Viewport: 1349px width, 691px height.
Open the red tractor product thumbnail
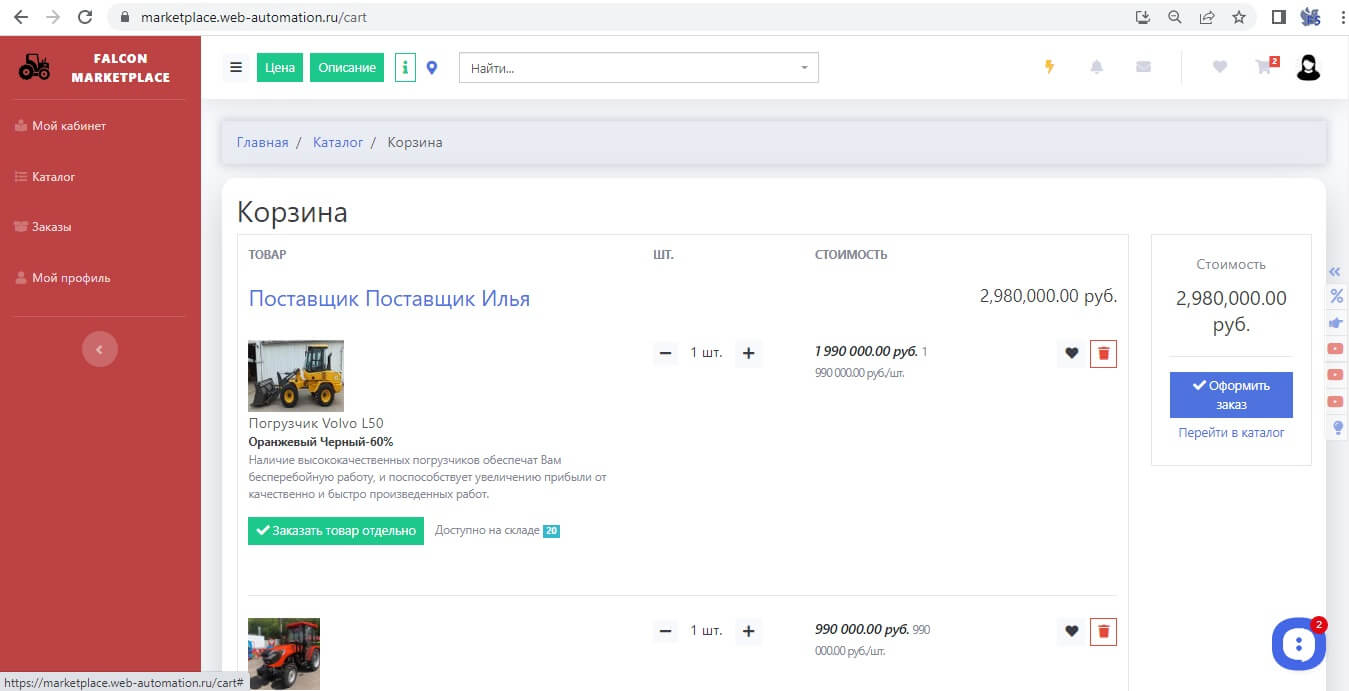pos(284,654)
